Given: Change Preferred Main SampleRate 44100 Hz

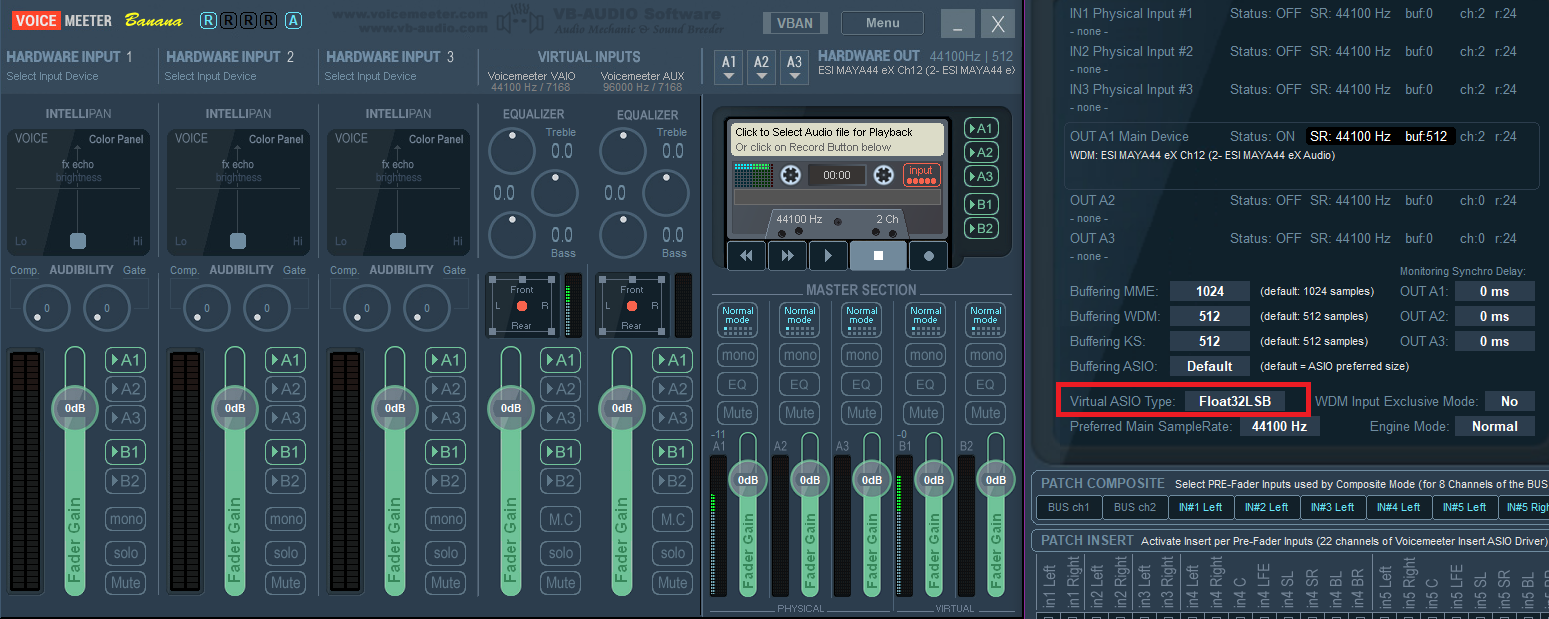Looking at the screenshot, I should coord(1279,426).
